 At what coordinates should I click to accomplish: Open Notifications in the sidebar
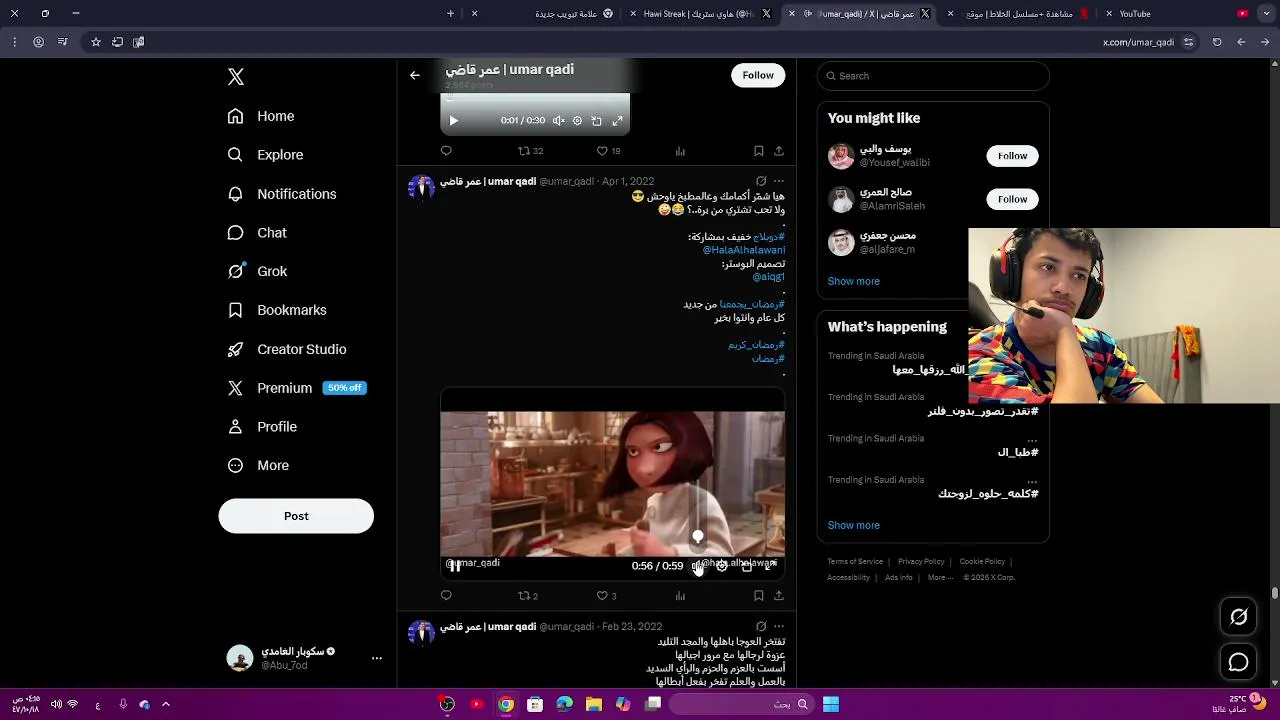(x=282, y=194)
